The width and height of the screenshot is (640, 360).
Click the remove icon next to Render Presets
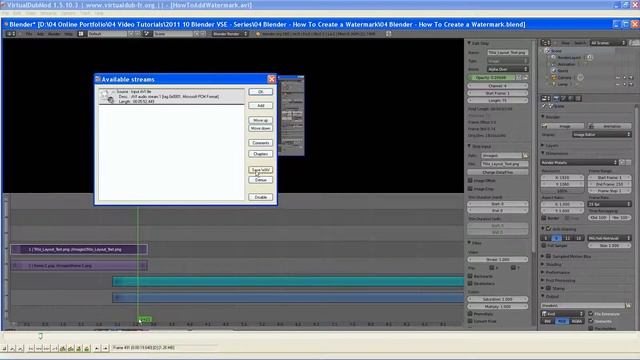(x=629, y=162)
